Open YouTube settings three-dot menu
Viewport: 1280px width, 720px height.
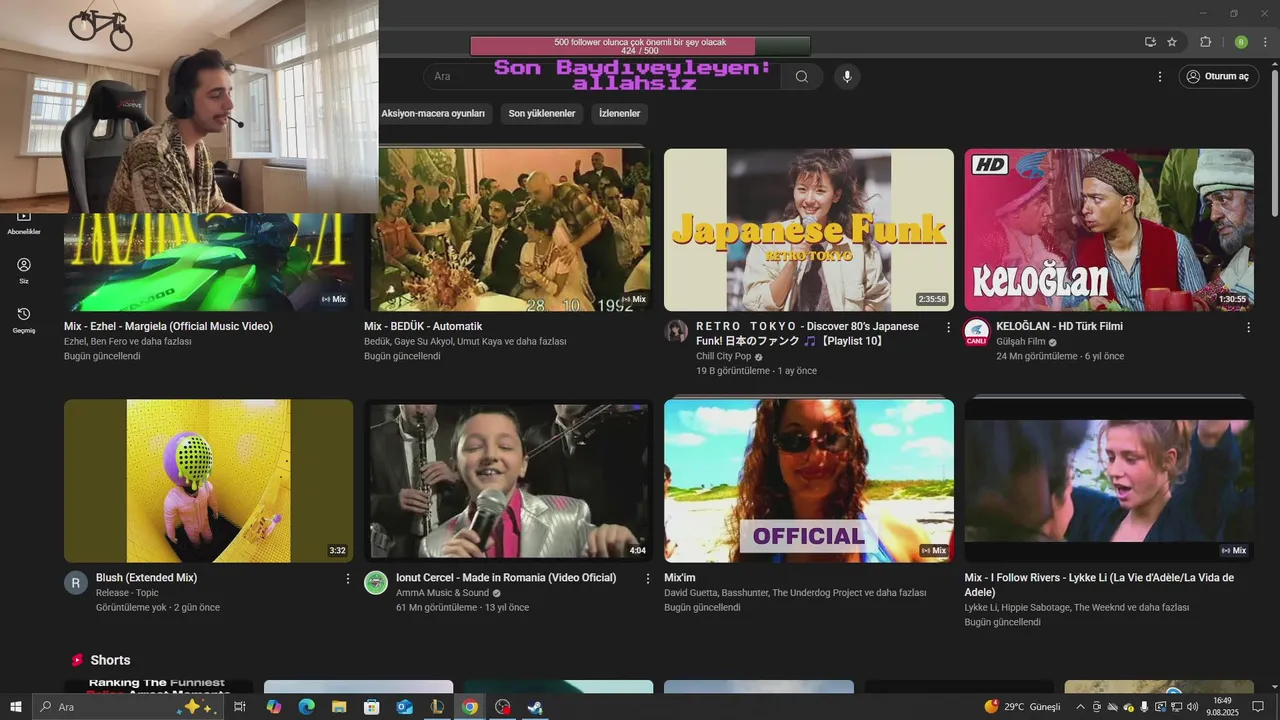click(1160, 77)
